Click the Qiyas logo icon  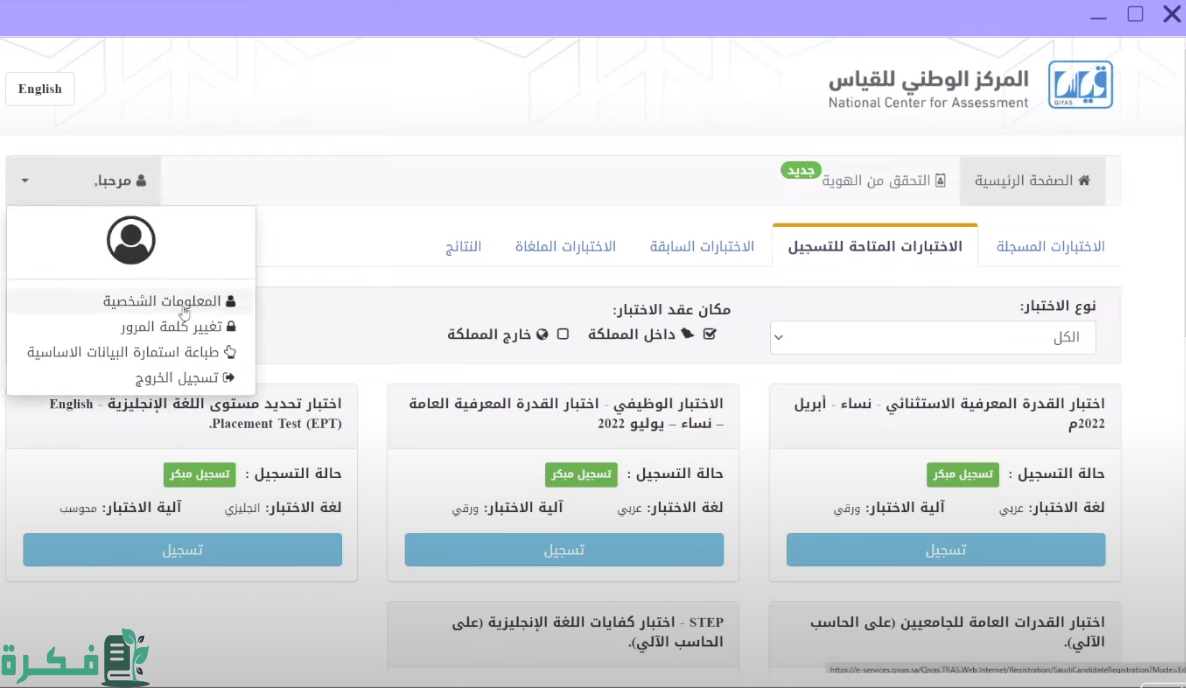click(1080, 85)
